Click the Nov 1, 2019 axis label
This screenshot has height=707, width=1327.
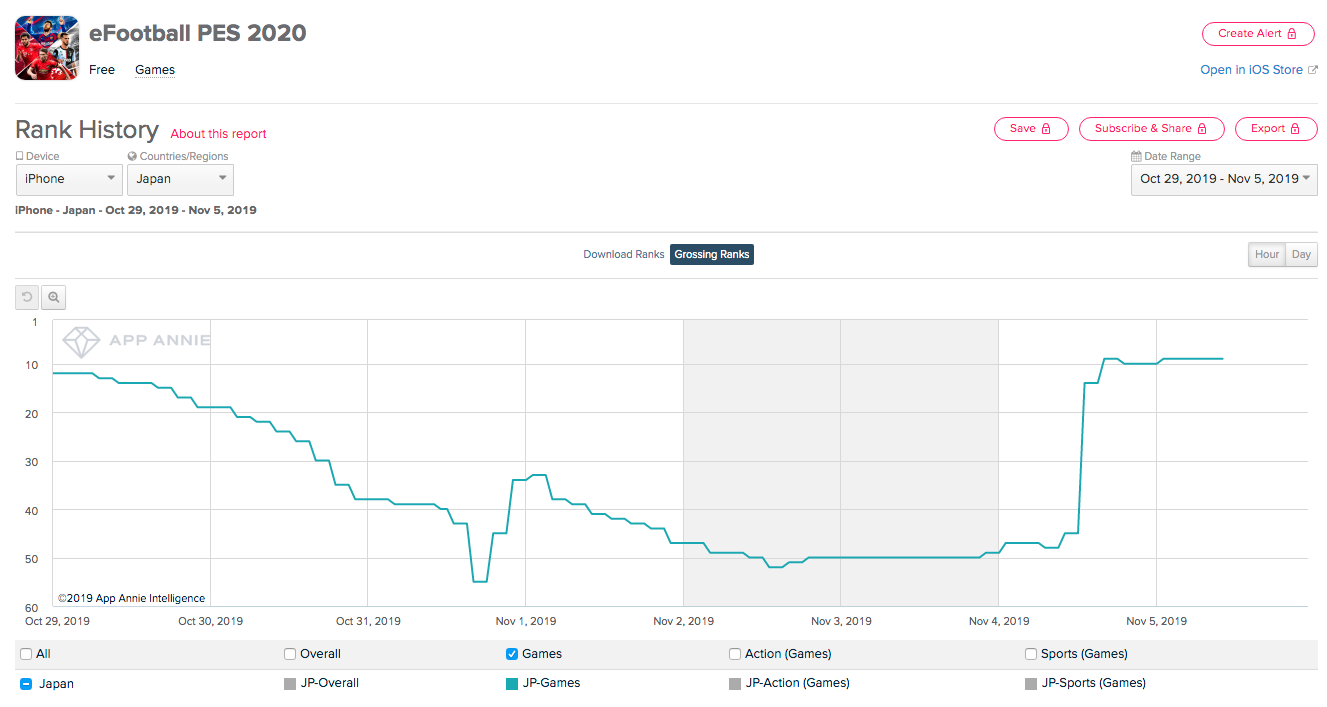point(526,621)
